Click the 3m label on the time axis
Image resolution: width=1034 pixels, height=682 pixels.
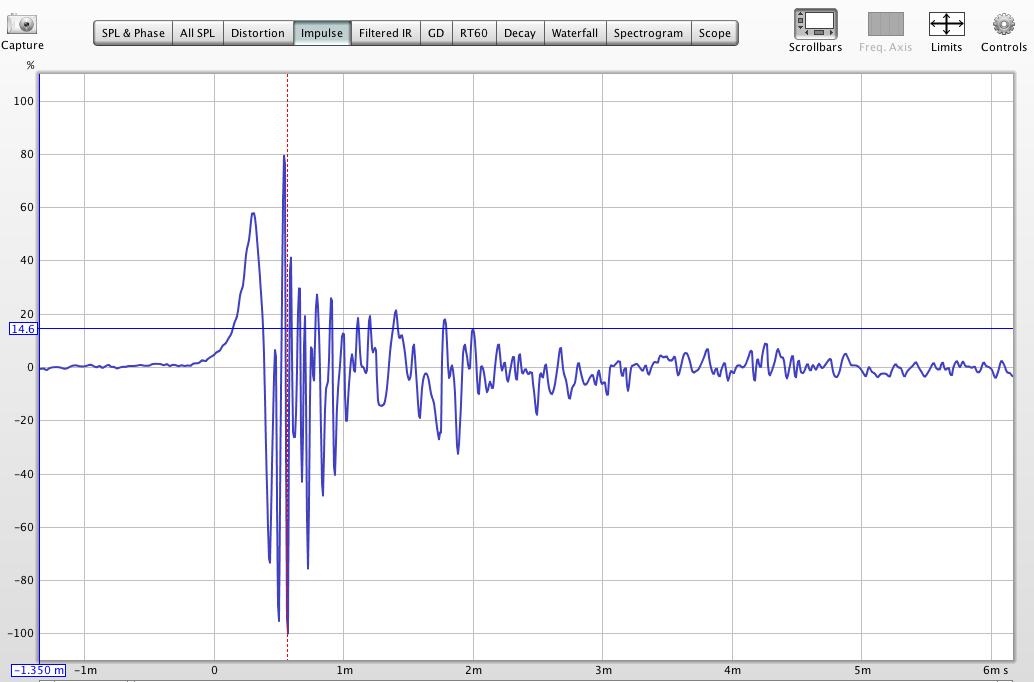[x=603, y=670]
